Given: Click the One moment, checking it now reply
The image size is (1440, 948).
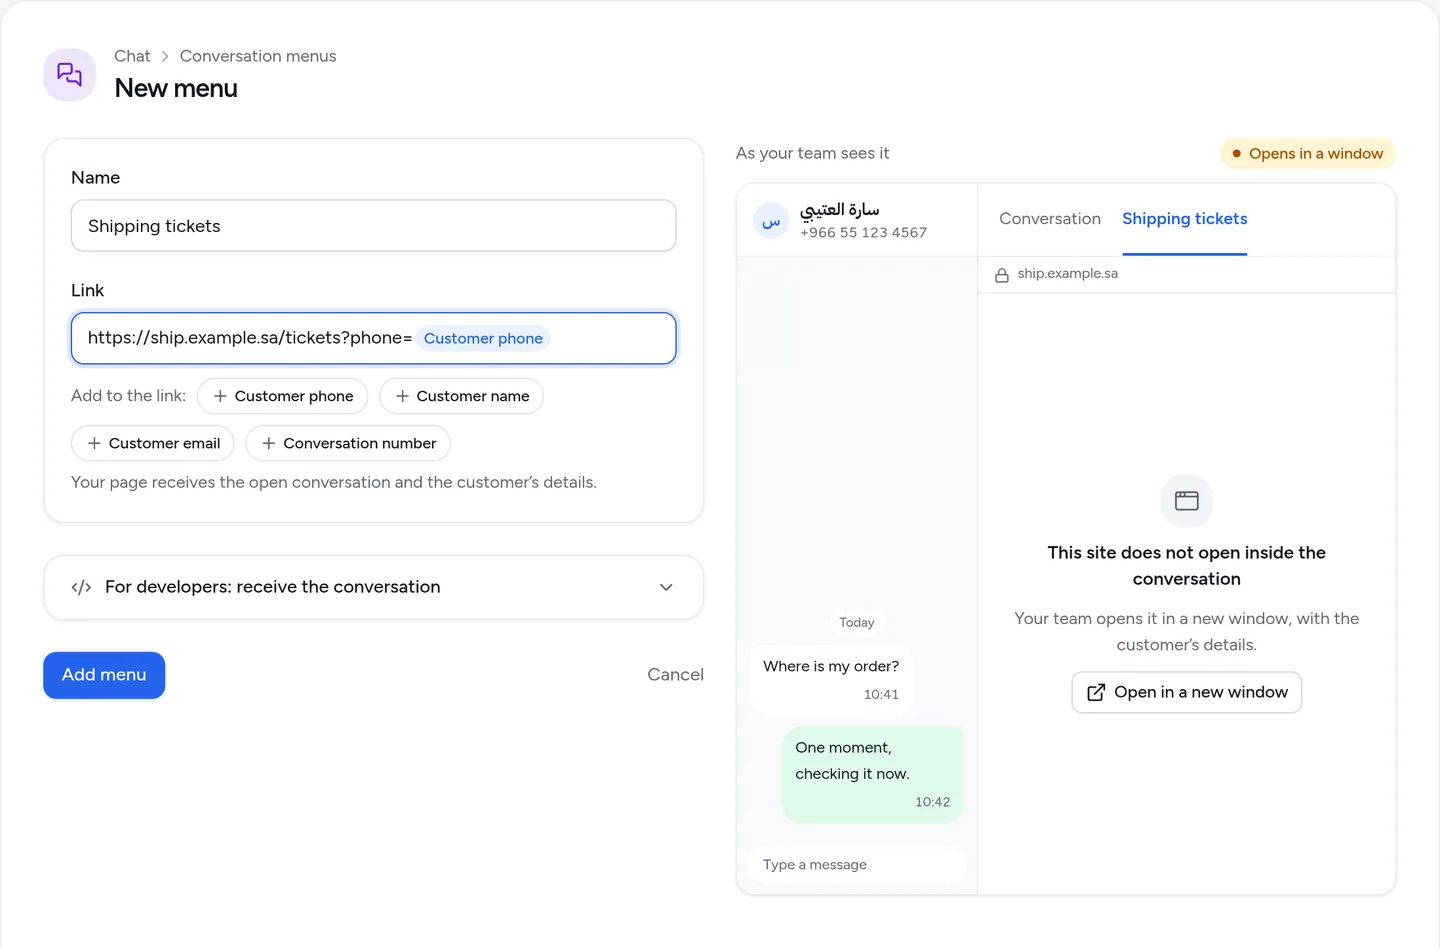Looking at the screenshot, I should (x=872, y=775).
